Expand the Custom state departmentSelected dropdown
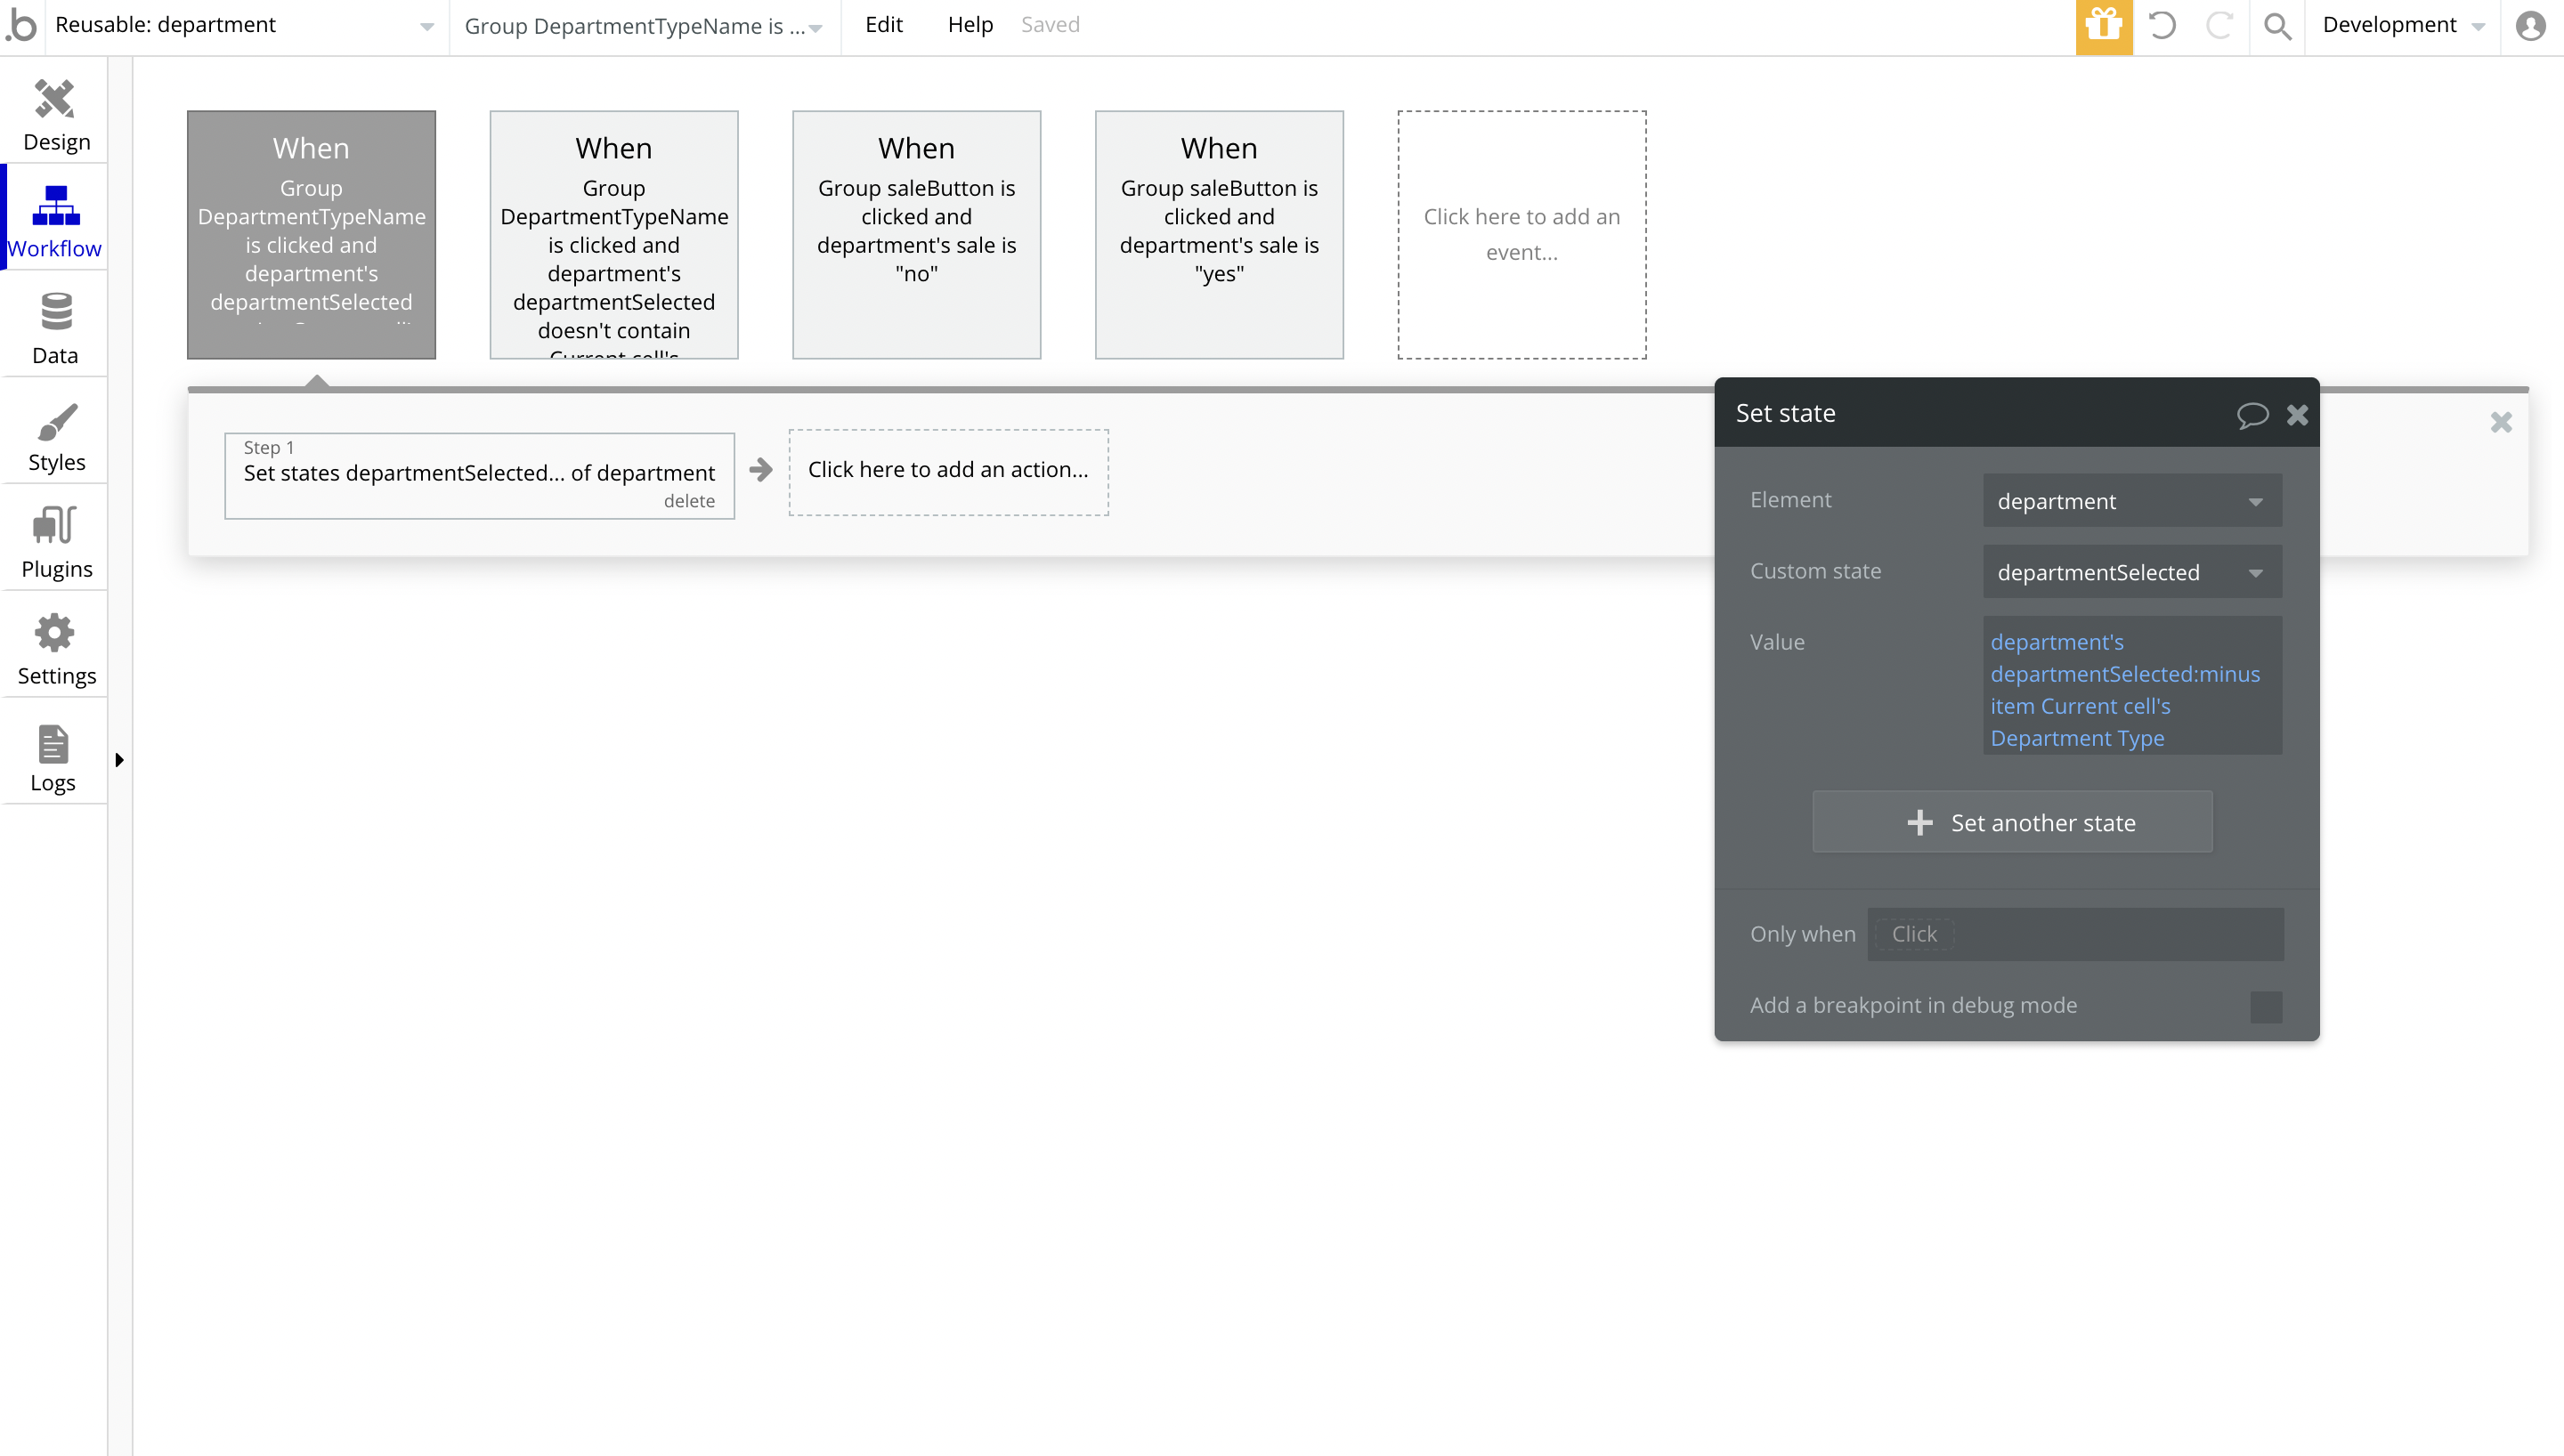Viewport: 2564px width, 1456px height. [2132, 572]
